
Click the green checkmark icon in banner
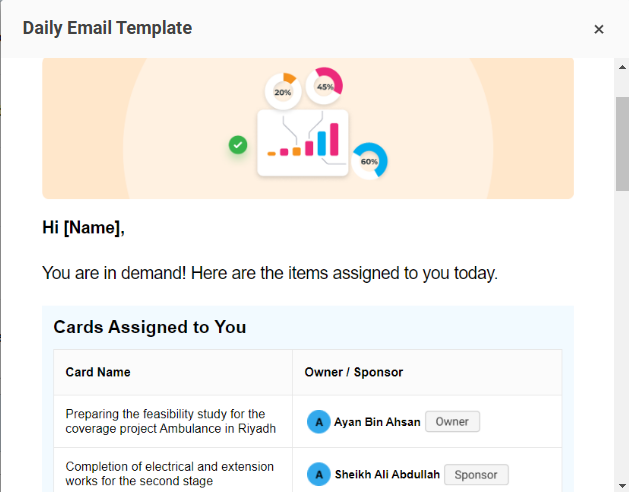click(238, 144)
